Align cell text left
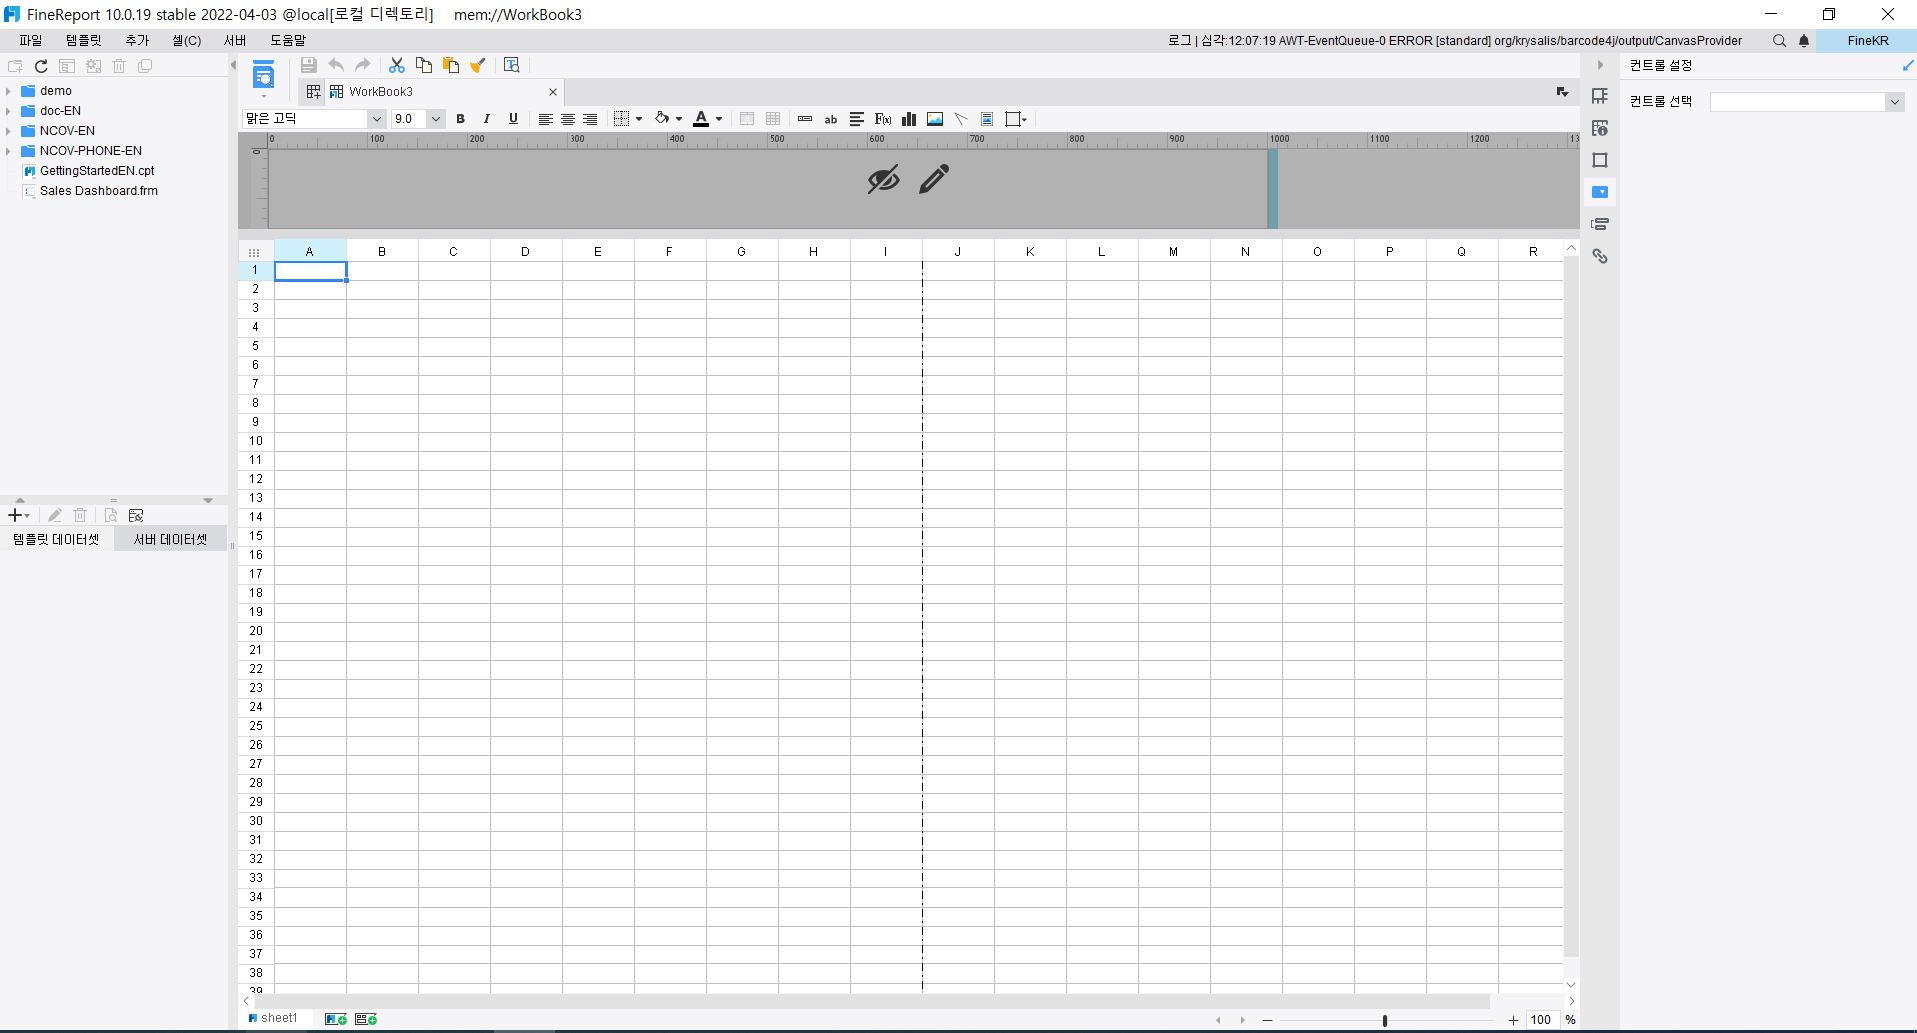 tap(545, 119)
